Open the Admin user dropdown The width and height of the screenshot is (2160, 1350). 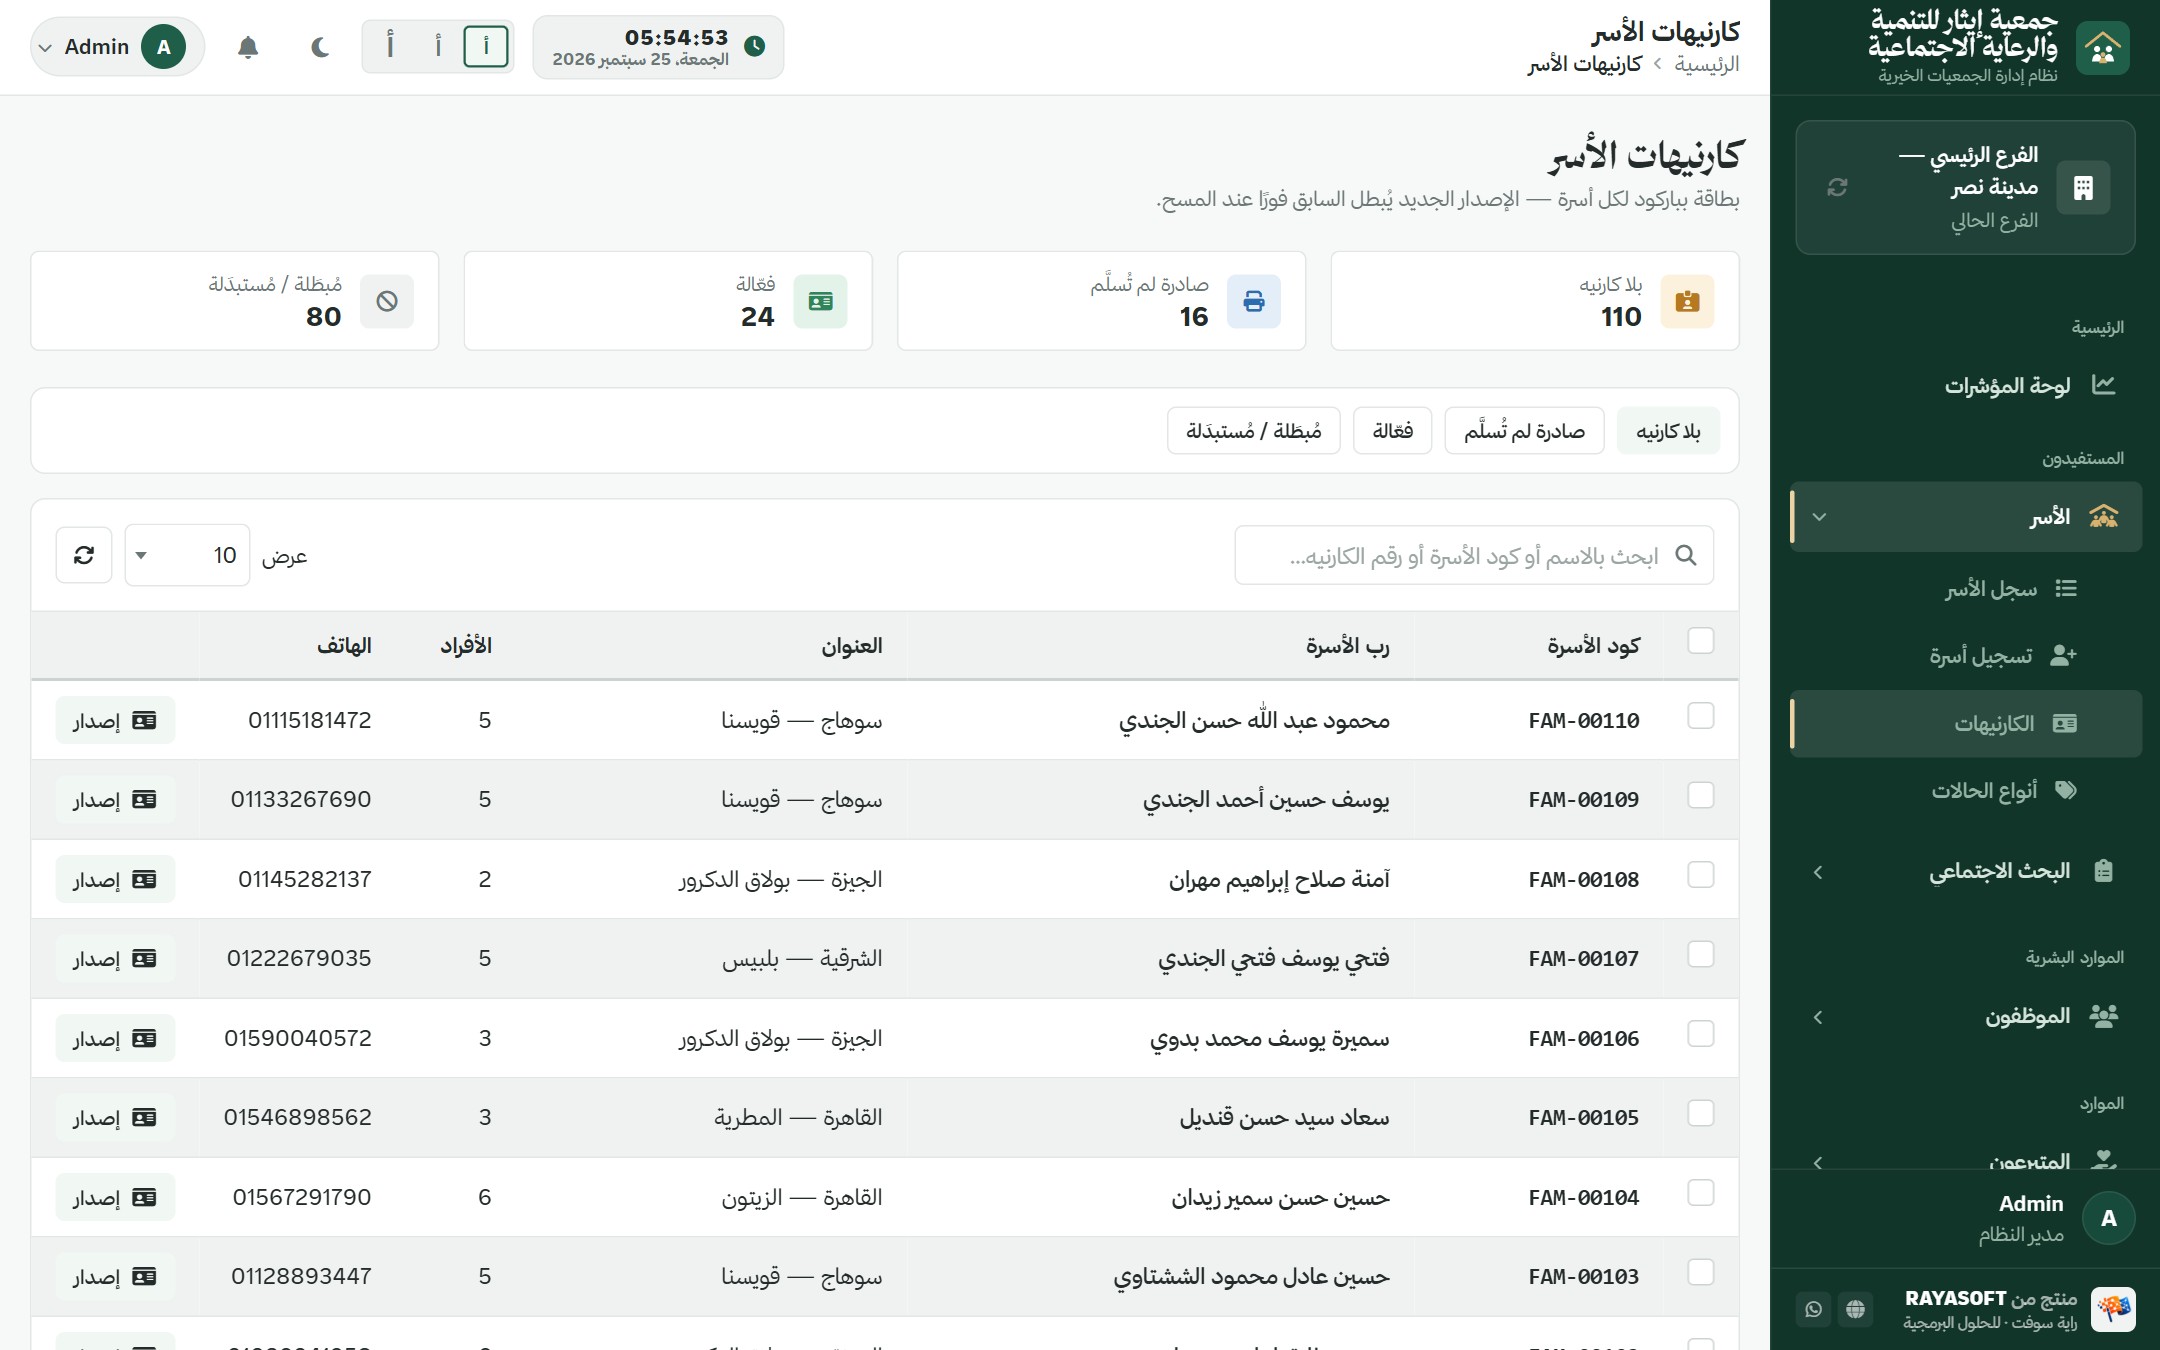[x=117, y=47]
